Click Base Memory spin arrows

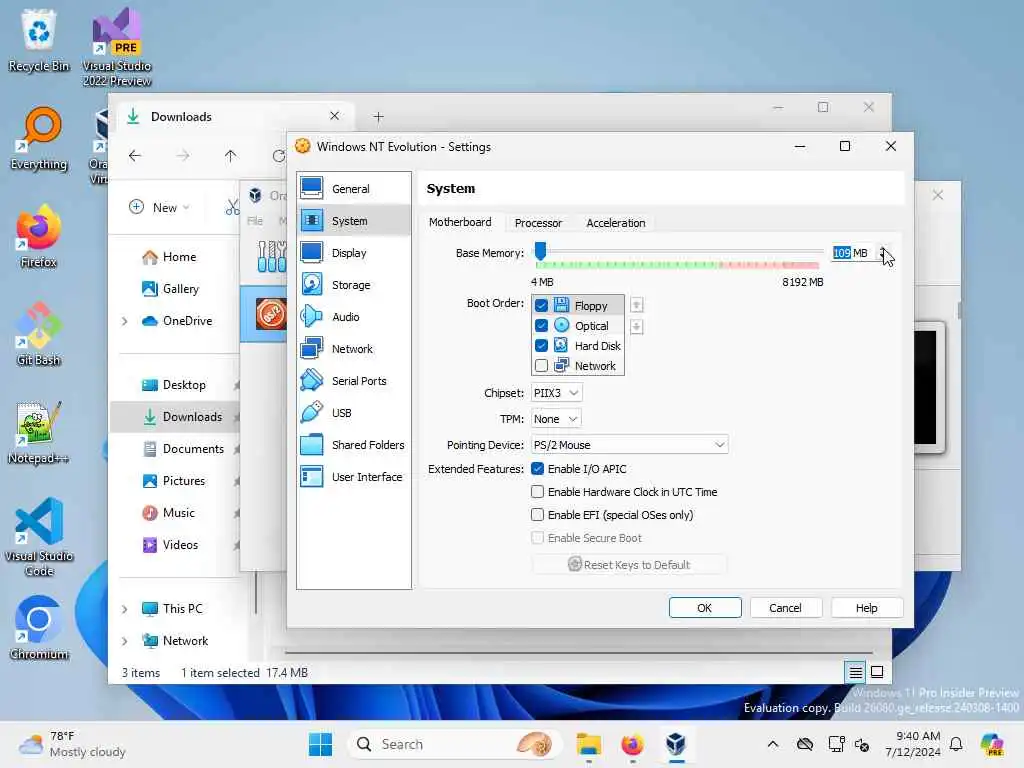tap(883, 253)
